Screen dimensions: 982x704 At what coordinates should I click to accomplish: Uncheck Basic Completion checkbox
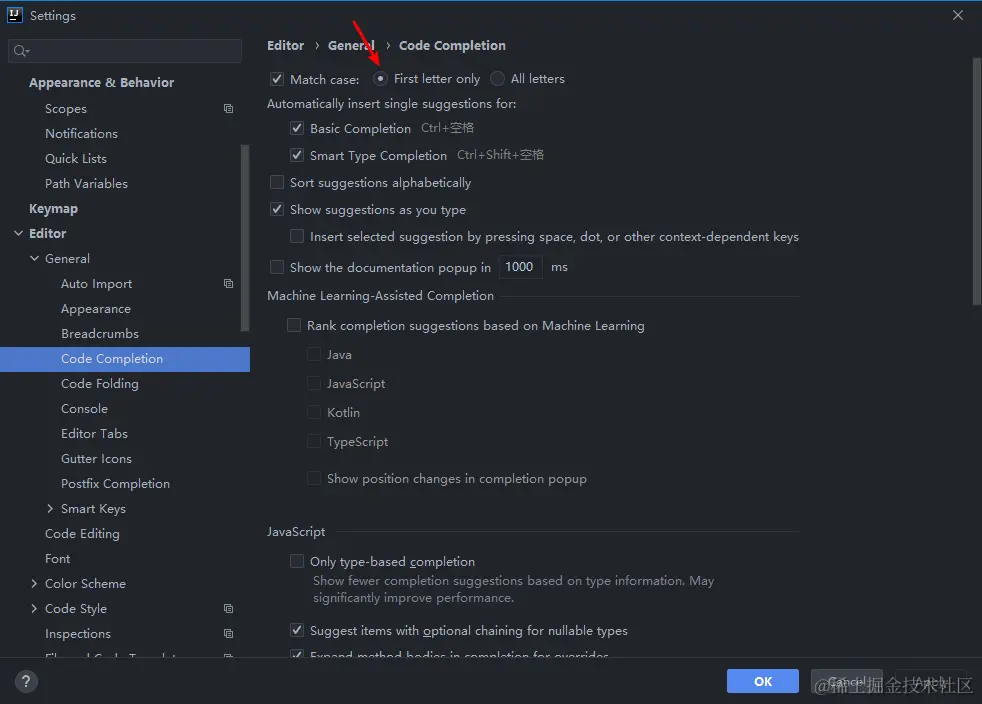(x=297, y=128)
